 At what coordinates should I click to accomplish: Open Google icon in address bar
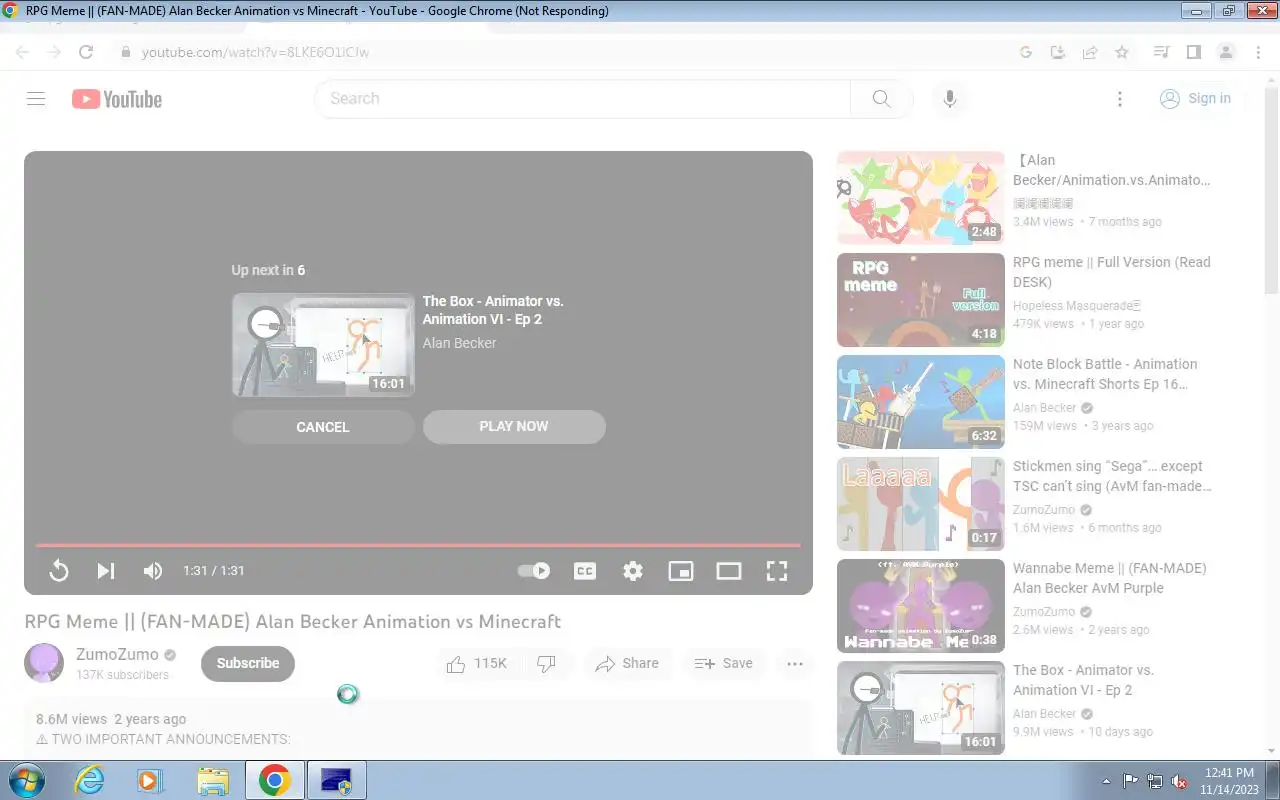(1026, 52)
